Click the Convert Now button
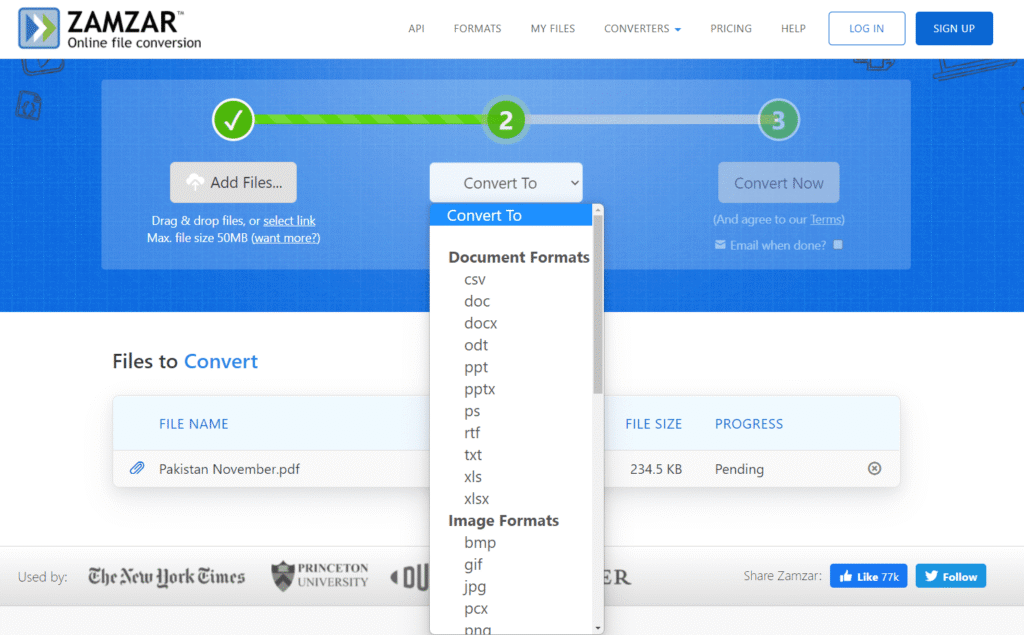This screenshot has width=1024, height=635. point(778,182)
